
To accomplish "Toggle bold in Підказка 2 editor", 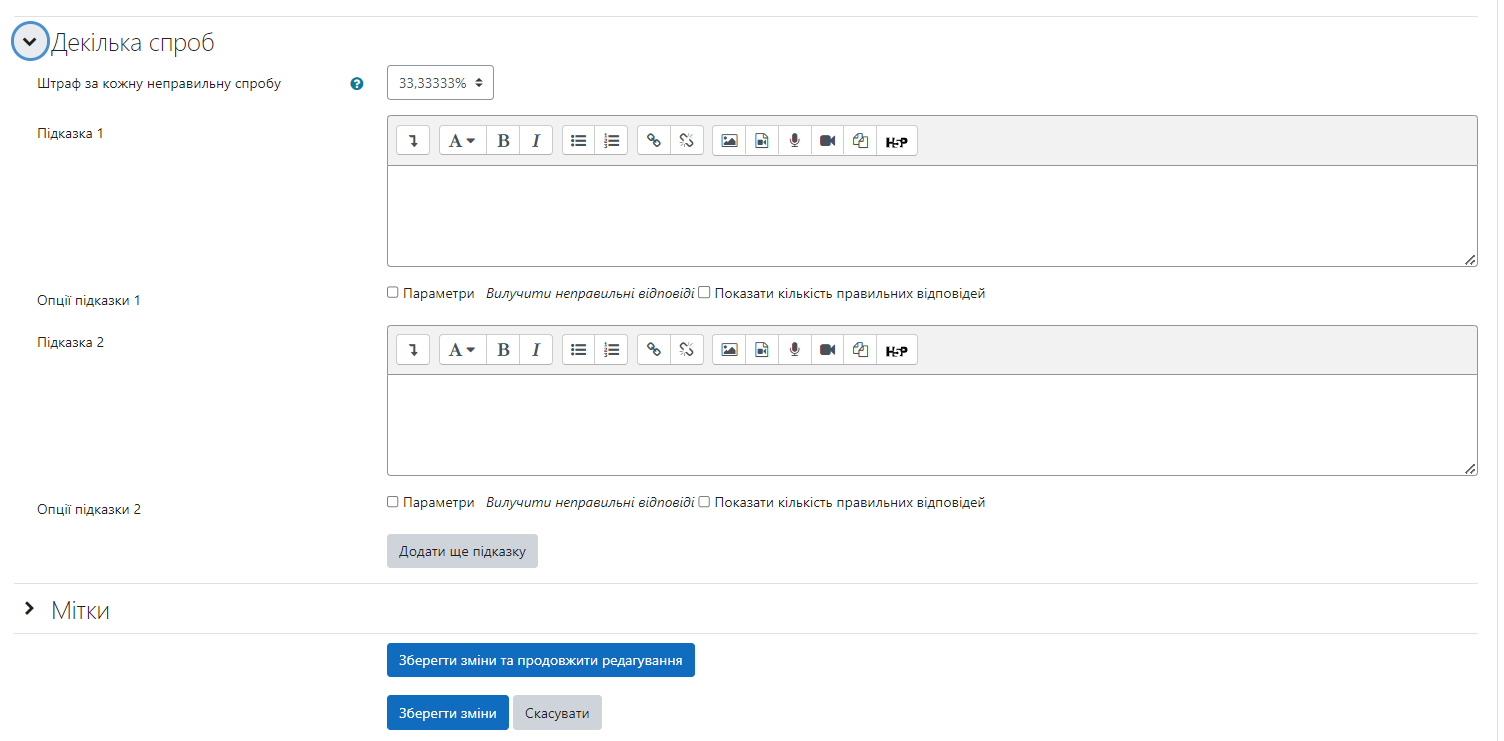I will (x=503, y=350).
